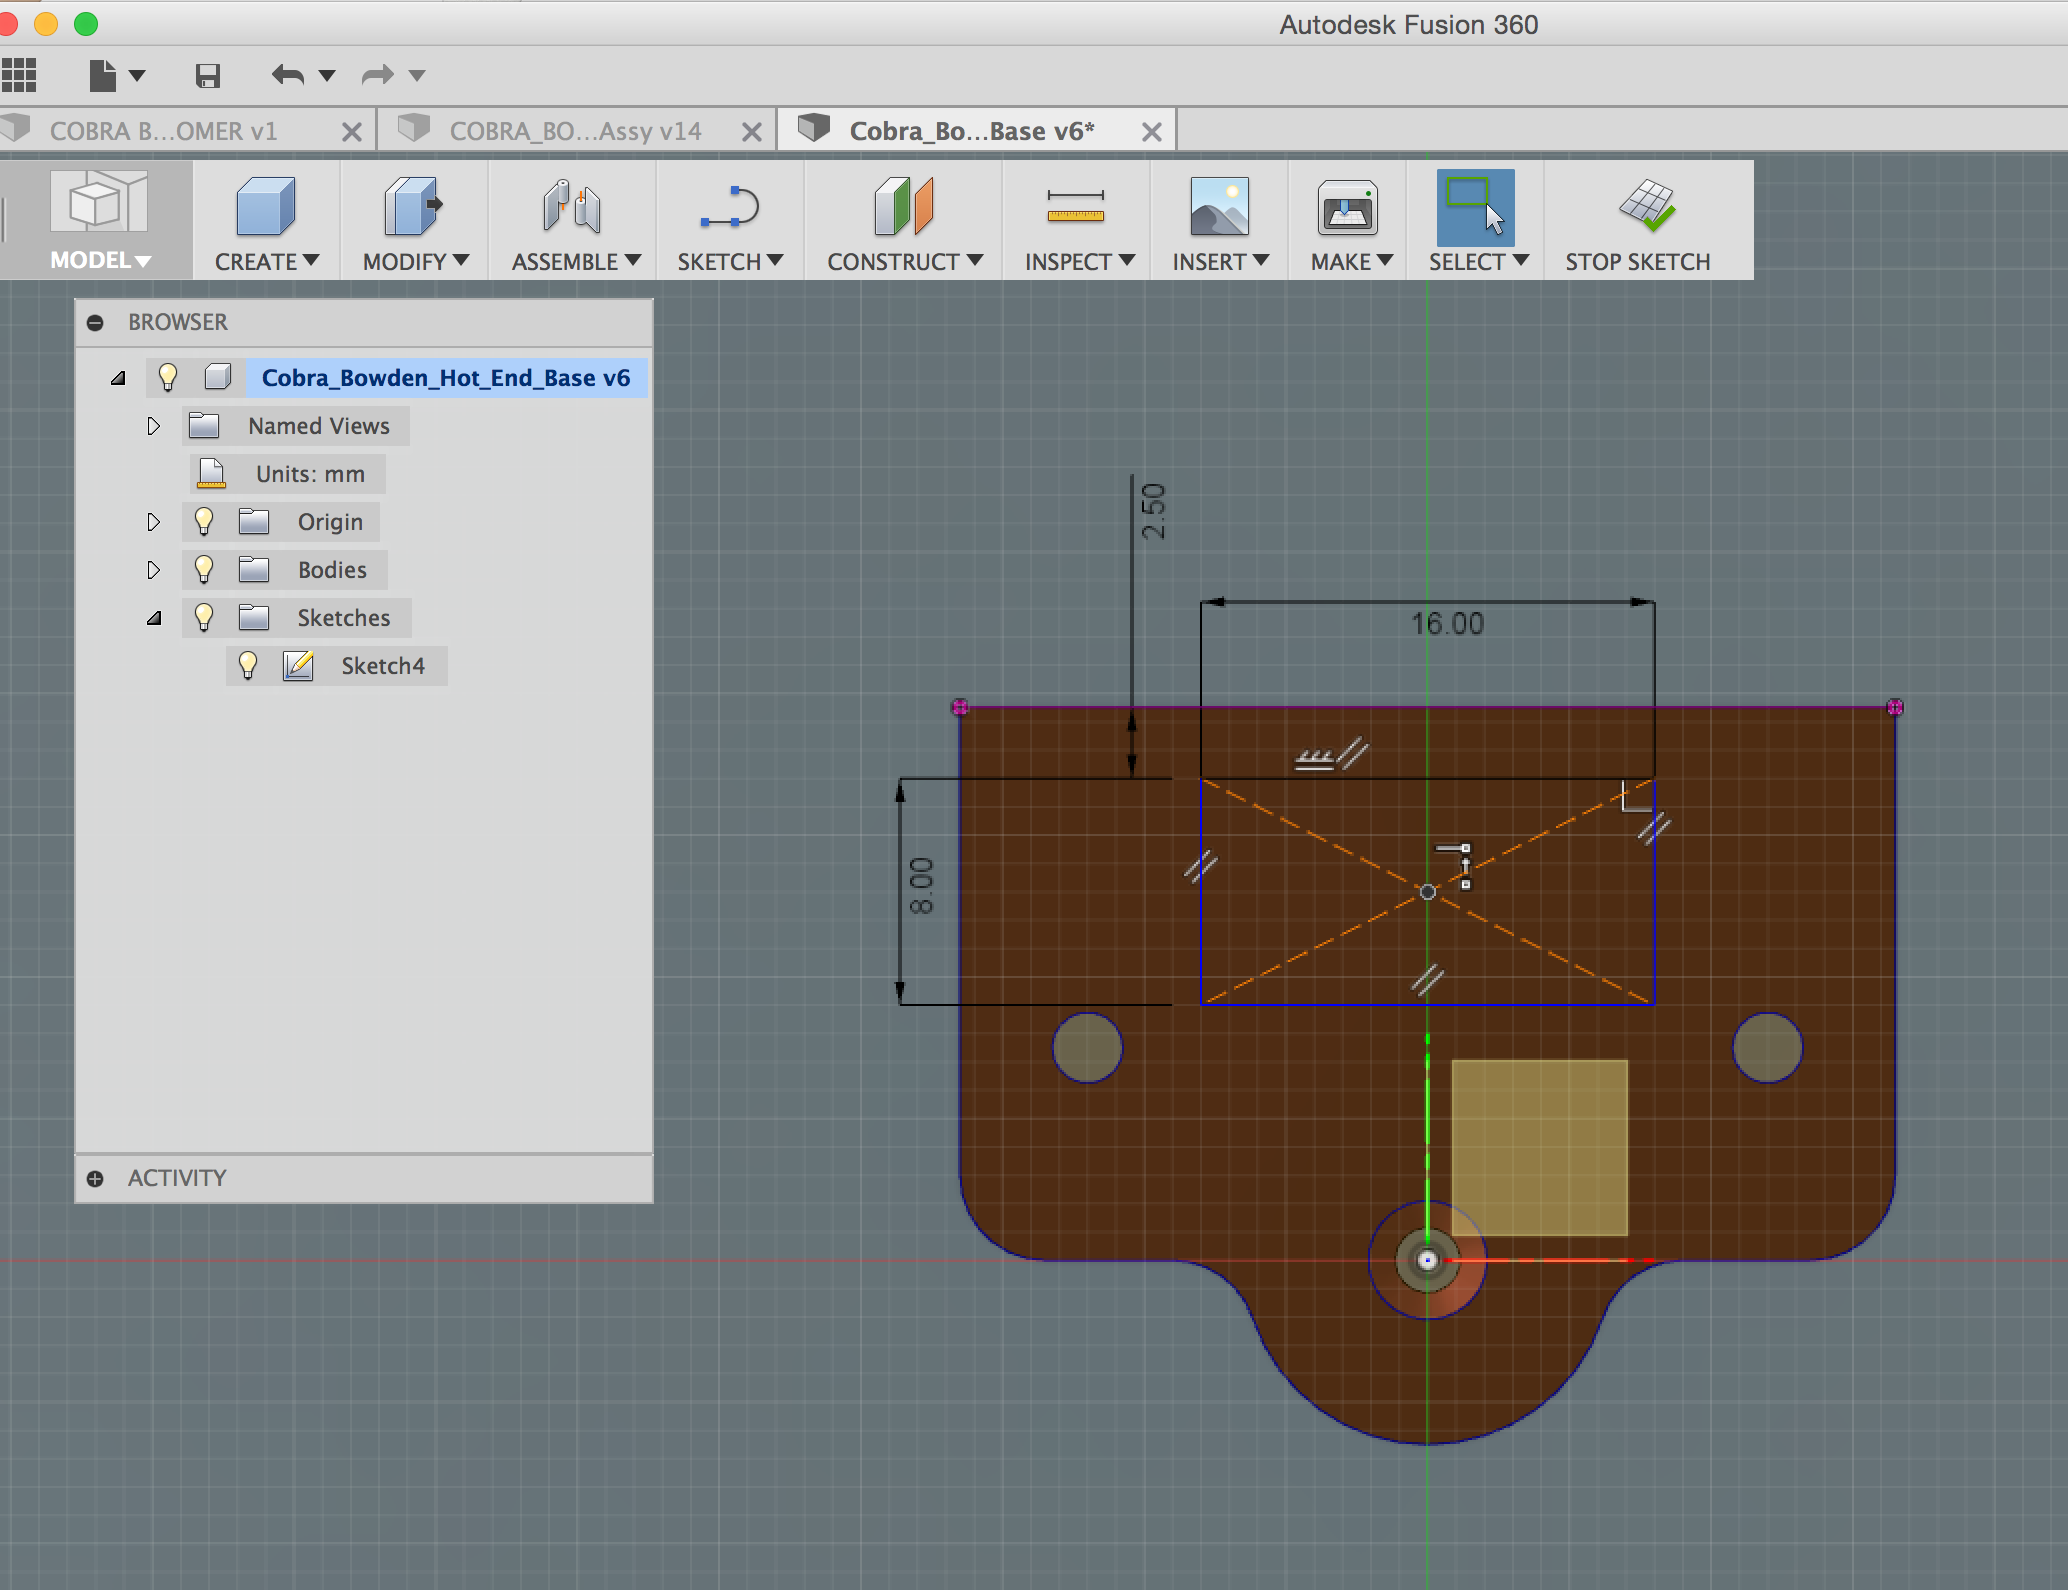
Task: Toggle Origin folder lightbulb visibility
Action: (x=204, y=521)
